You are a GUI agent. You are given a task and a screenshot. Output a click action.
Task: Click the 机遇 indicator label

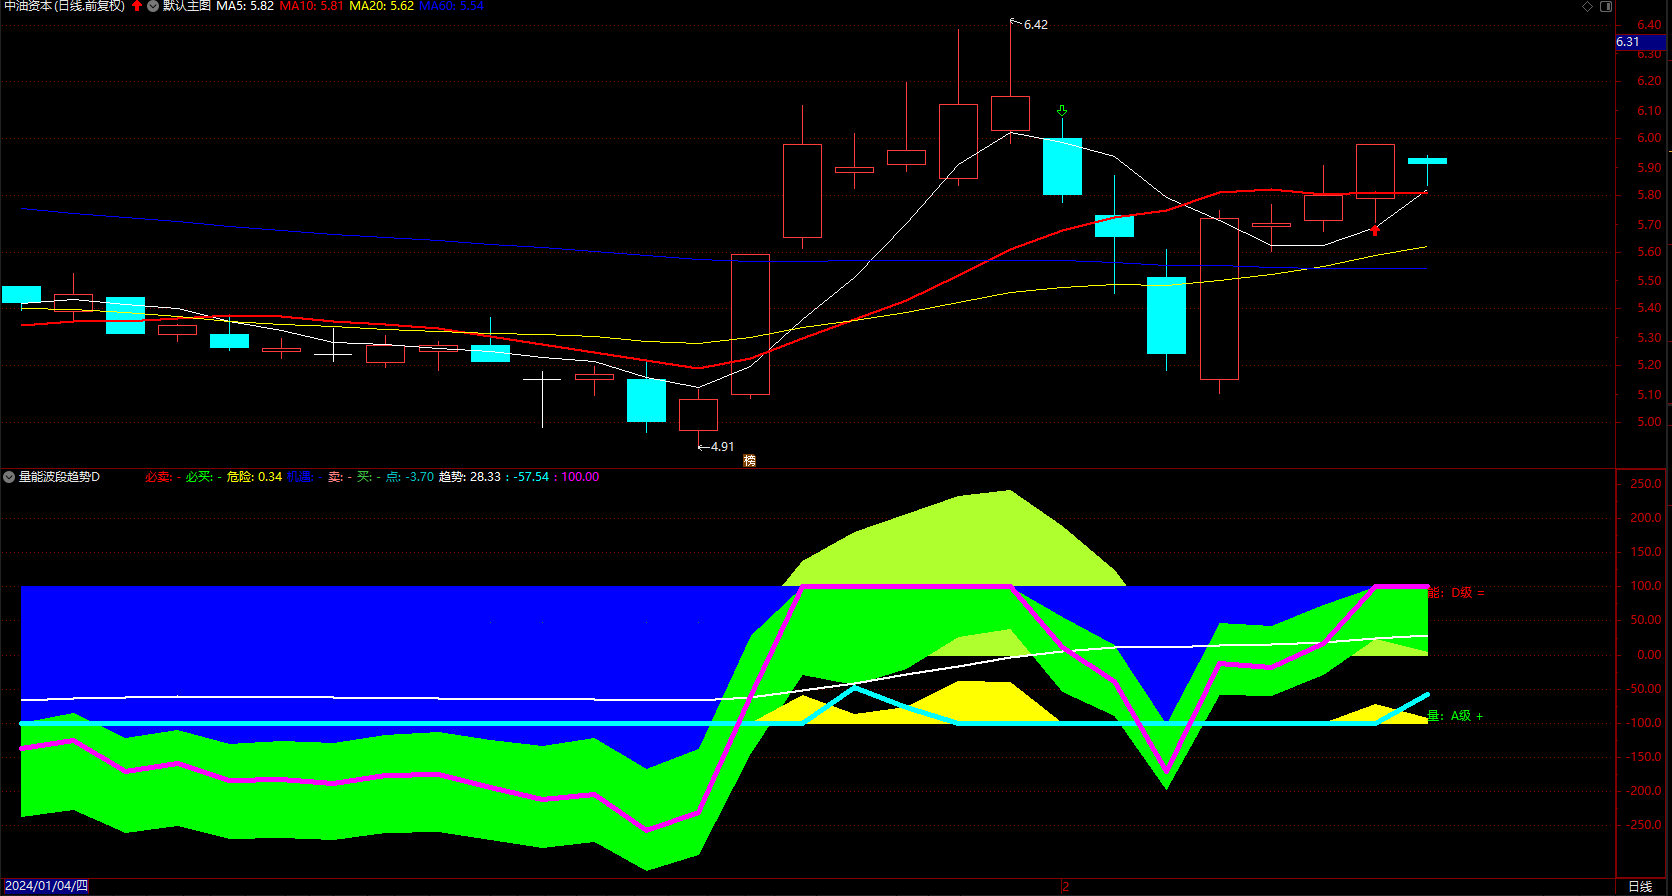click(300, 477)
